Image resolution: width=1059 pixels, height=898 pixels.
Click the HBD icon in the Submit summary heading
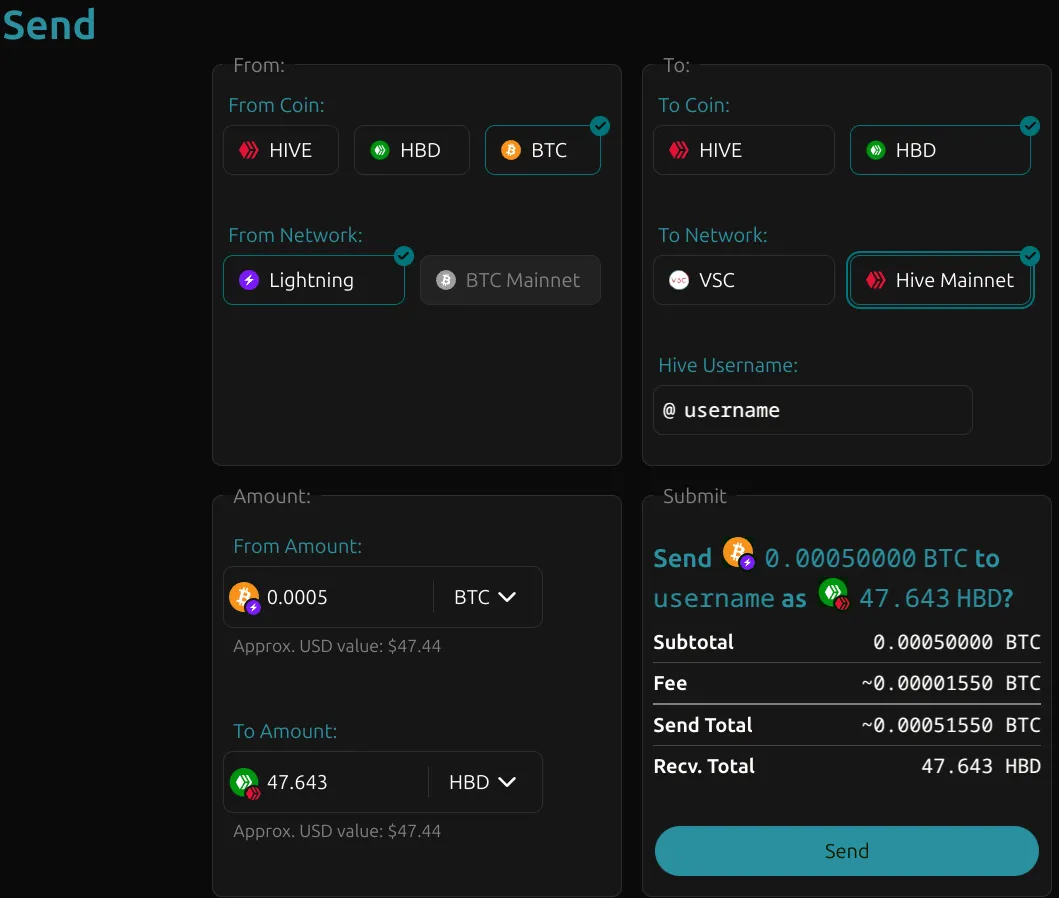(834, 594)
